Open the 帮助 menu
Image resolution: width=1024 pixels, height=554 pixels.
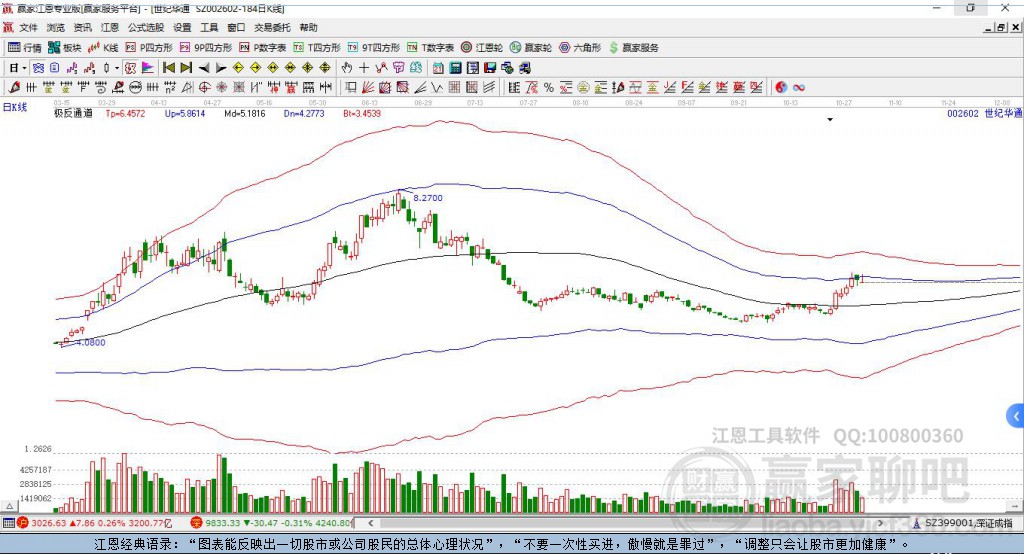pos(308,27)
